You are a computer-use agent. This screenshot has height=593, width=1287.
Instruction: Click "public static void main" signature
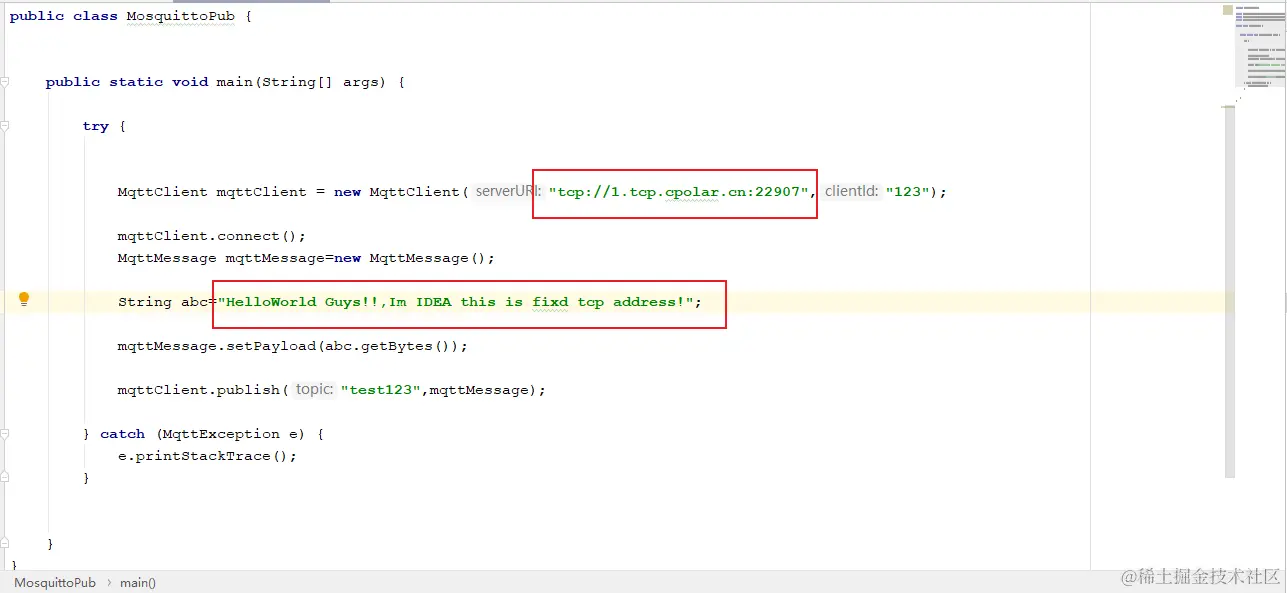click(149, 82)
